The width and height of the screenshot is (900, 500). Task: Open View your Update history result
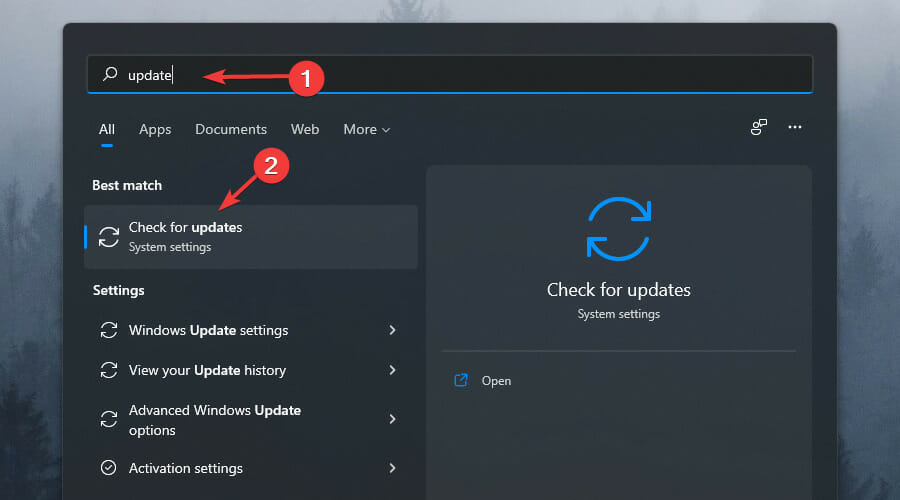[x=251, y=370]
